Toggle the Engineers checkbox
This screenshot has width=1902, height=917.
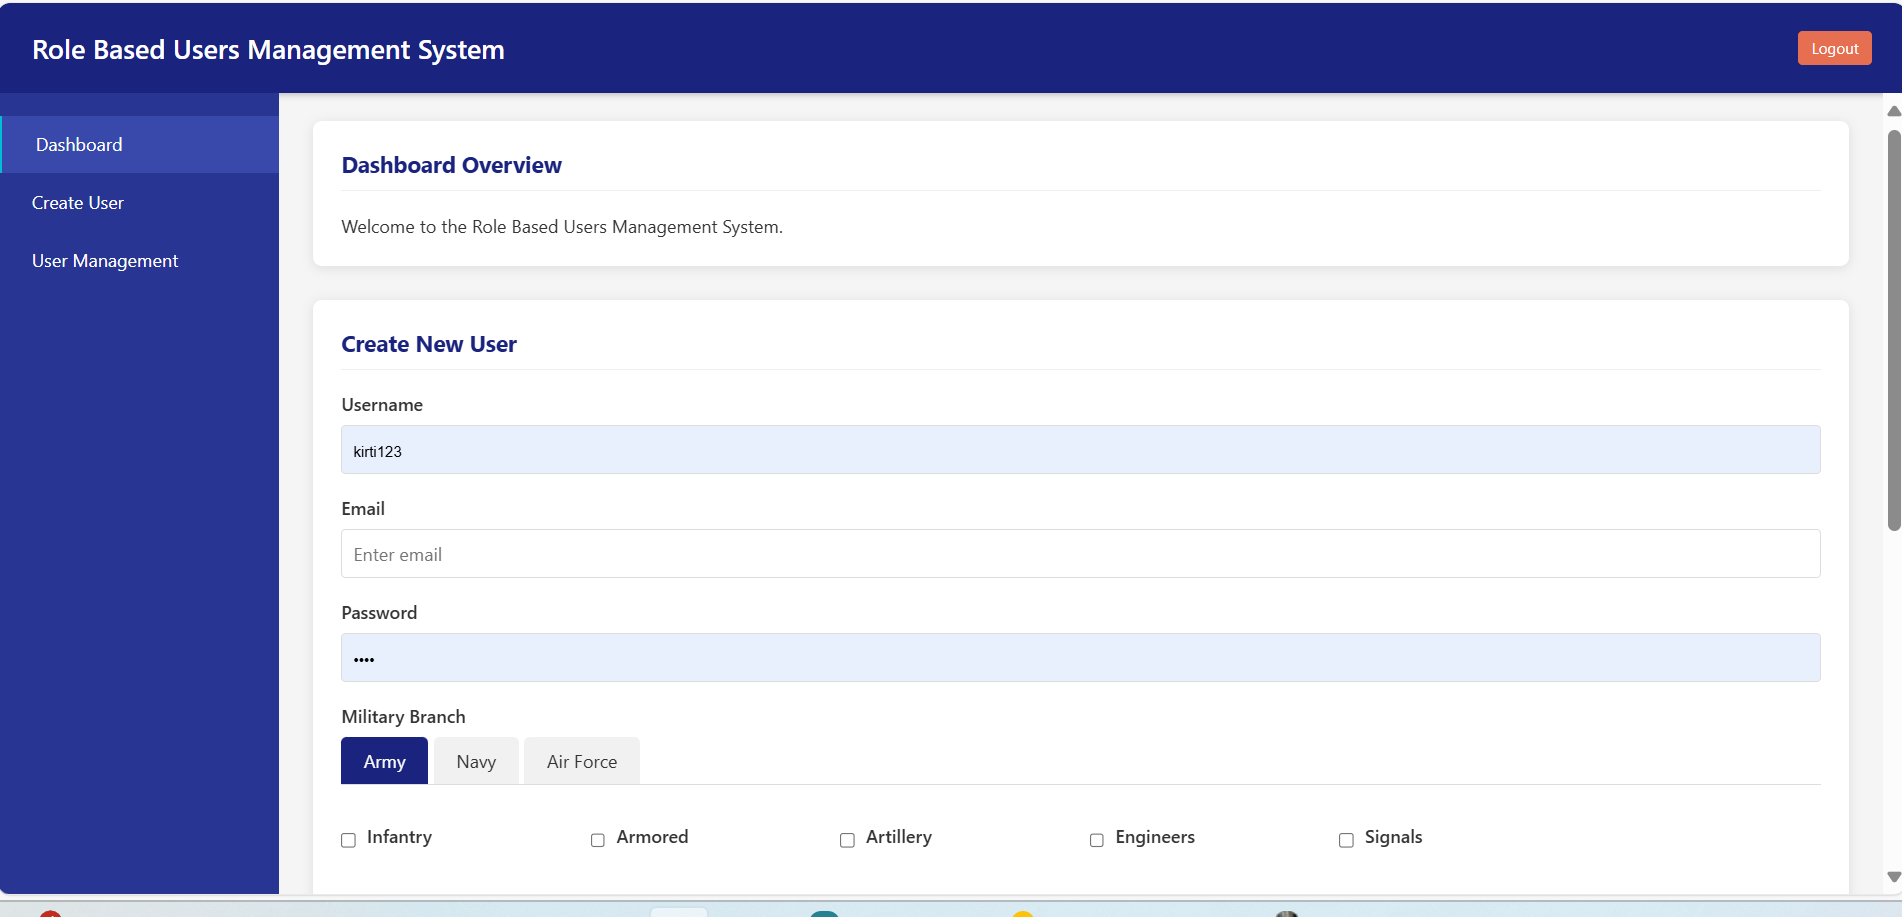pos(1097,840)
